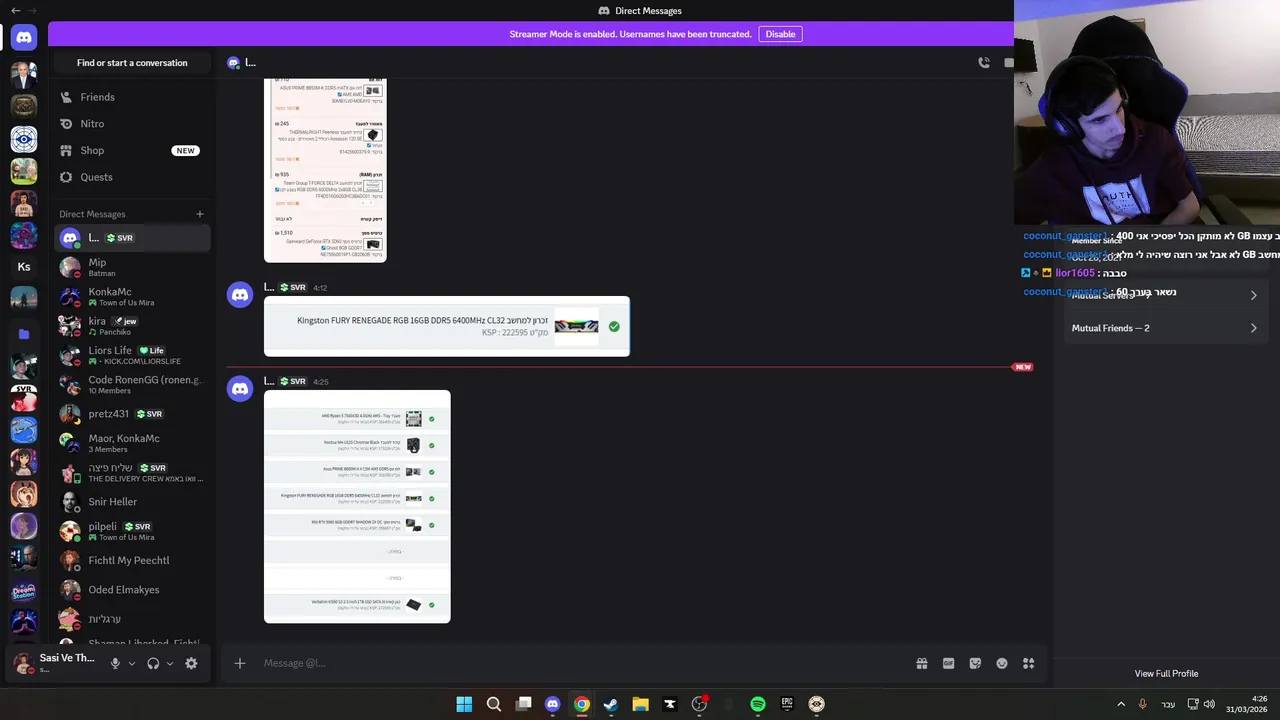This screenshot has width=1280, height=720.
Task: Open the Friends page
Action: [132, 97]
